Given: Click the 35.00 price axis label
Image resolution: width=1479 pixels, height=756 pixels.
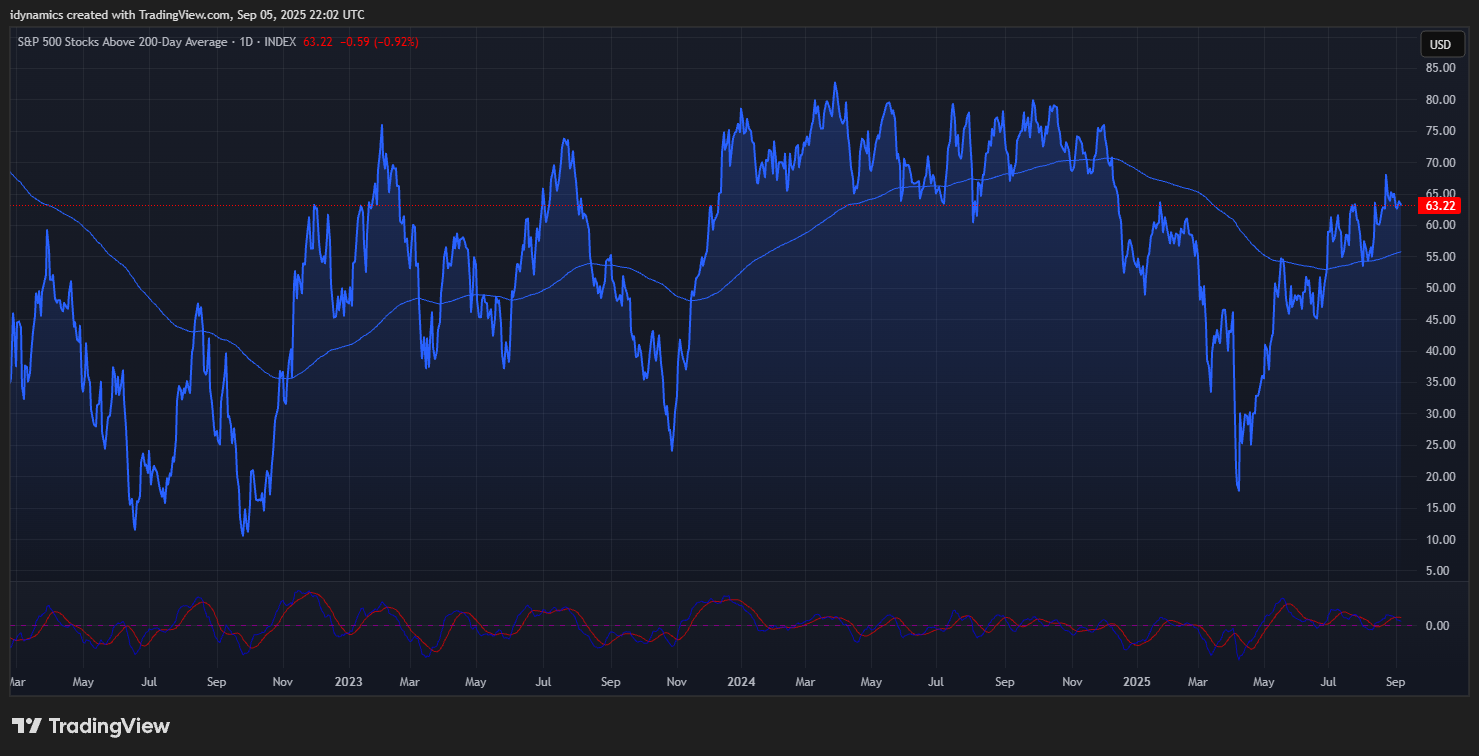Looking at the screenshot, I should [1440, 382].
